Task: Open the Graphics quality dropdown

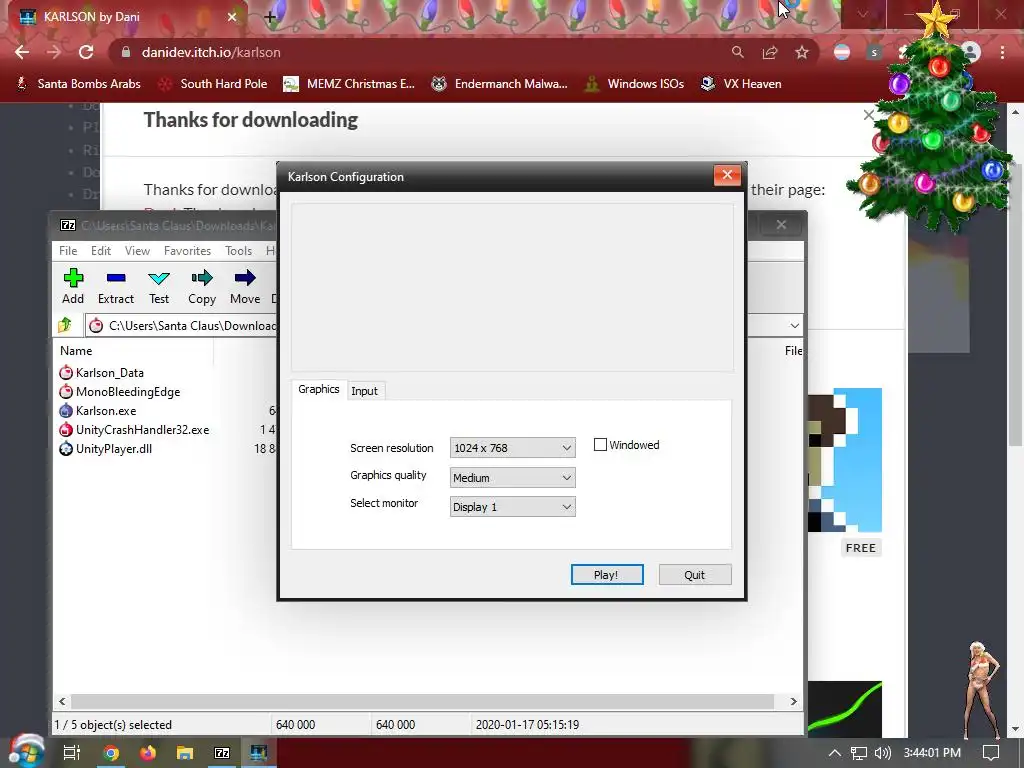Action: (x=513, y=478)
